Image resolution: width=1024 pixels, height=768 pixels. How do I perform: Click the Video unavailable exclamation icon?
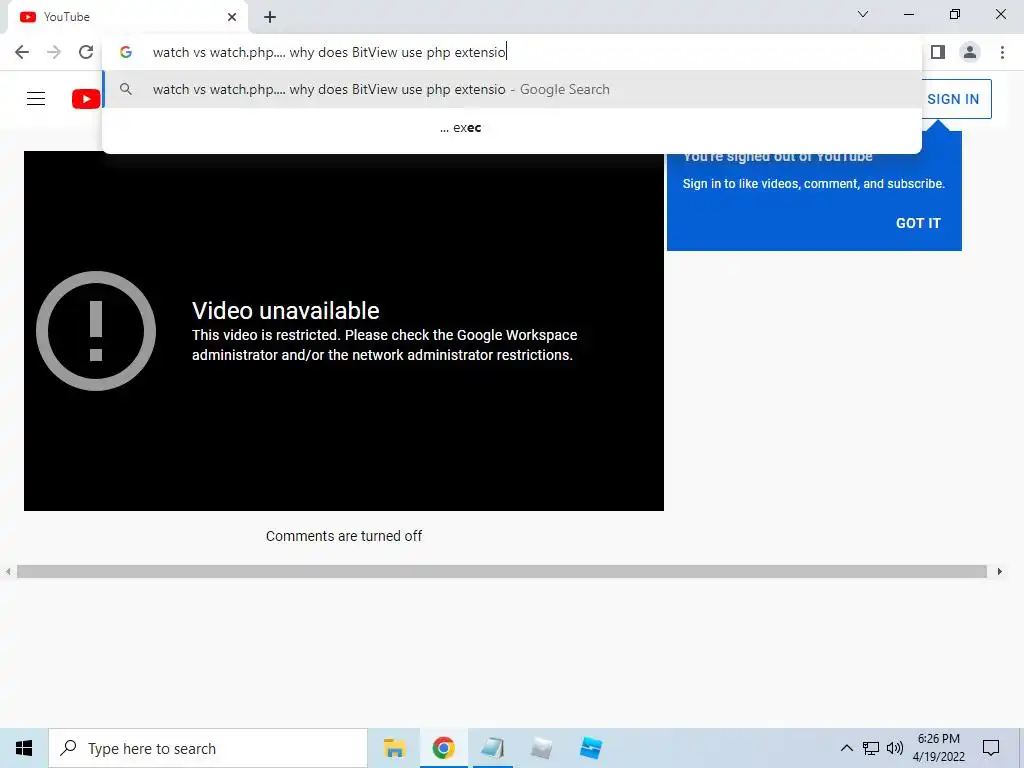[x=96, y=331]
